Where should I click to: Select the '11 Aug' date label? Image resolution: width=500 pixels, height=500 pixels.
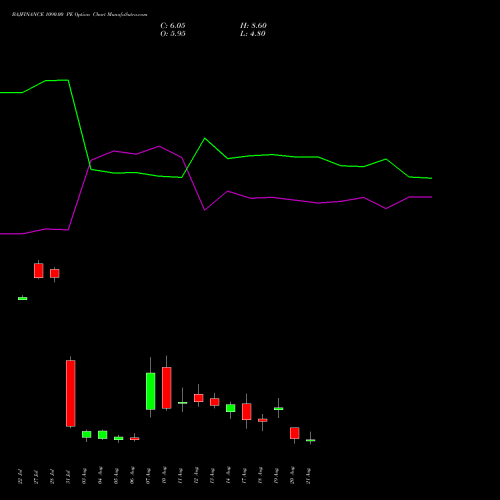point(180,476)
